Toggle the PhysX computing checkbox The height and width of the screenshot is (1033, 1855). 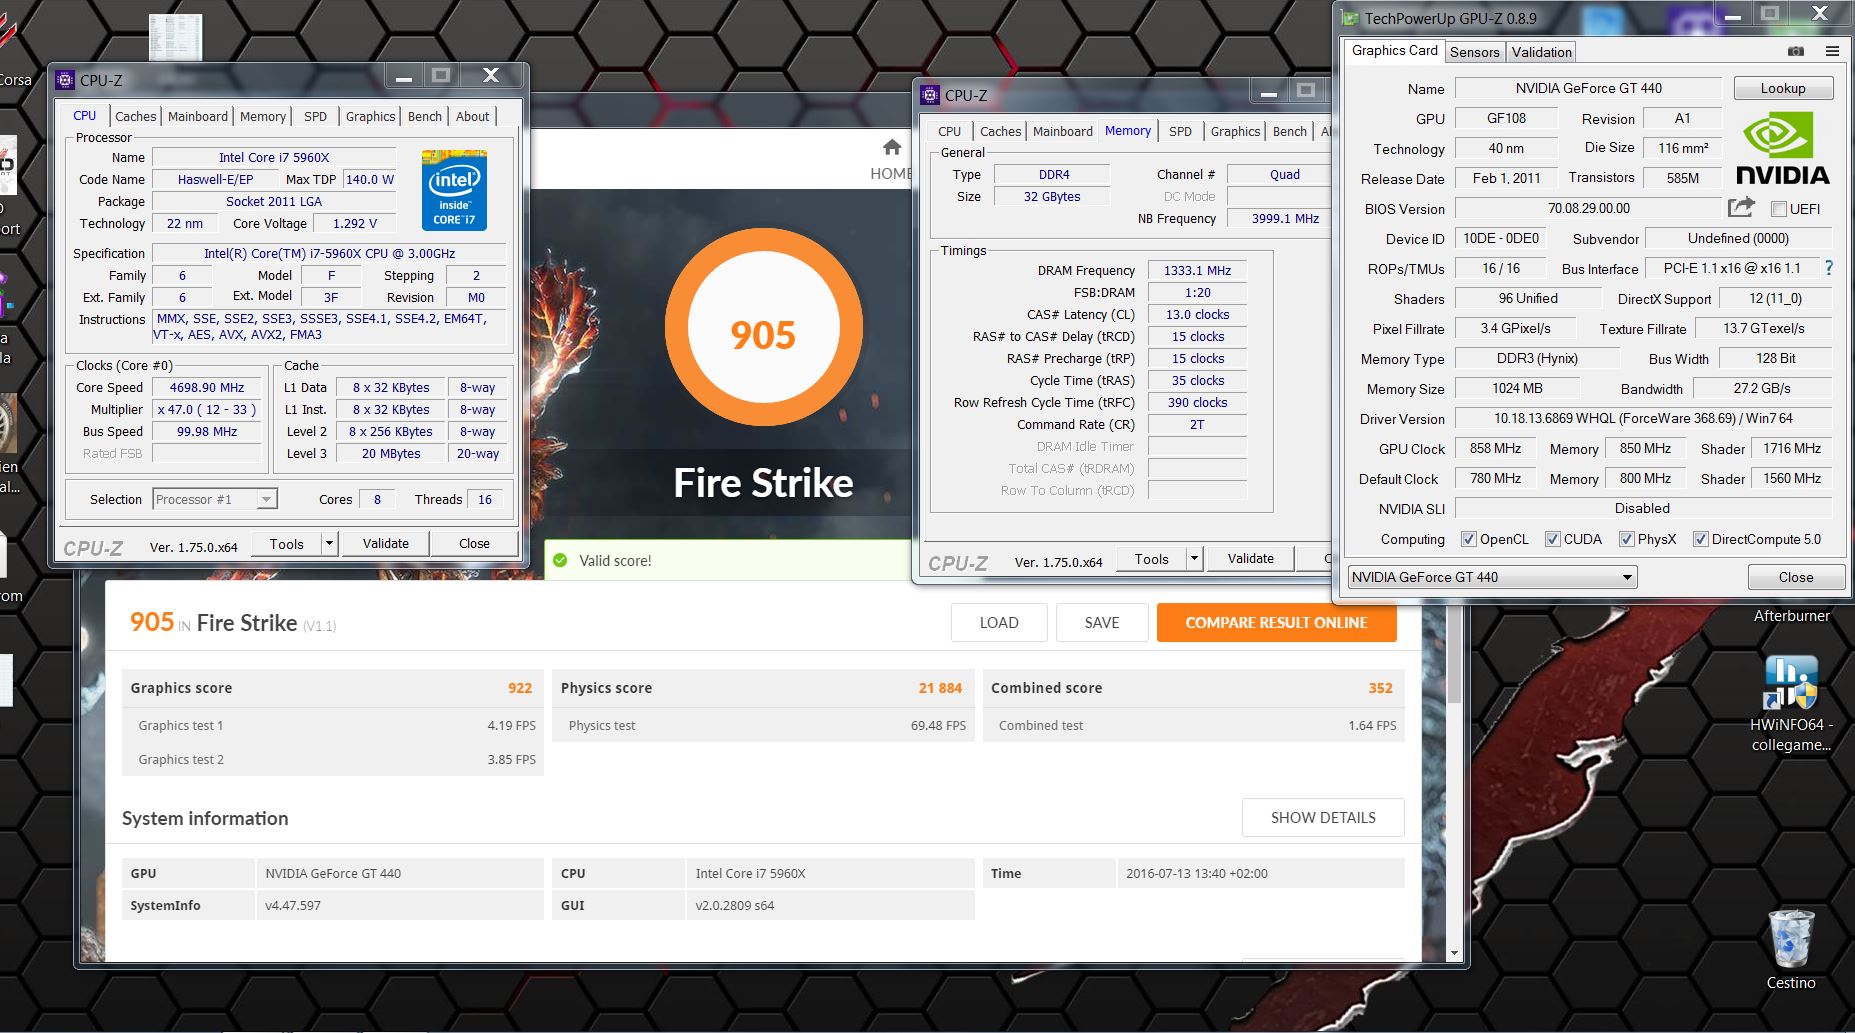1626,539
